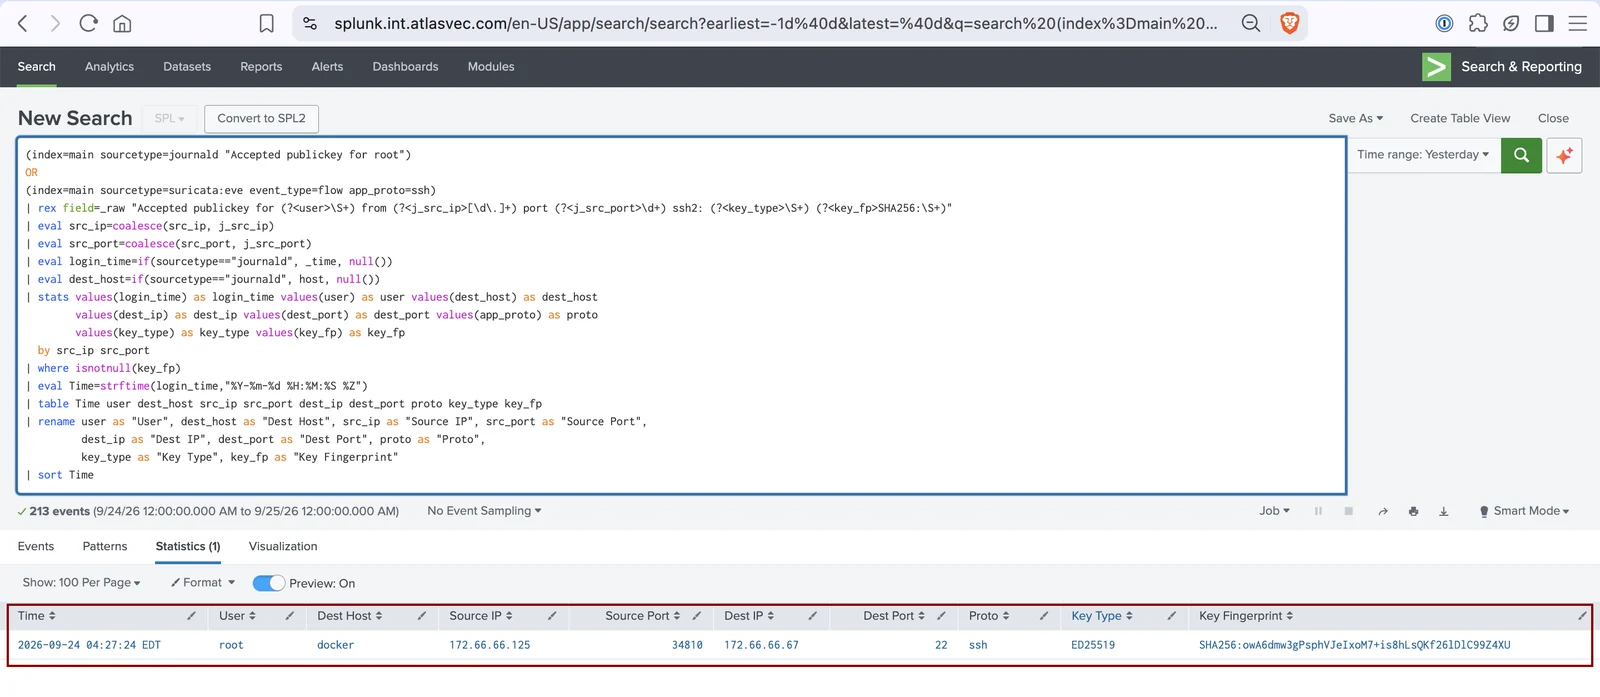Click the key fingerprint SHA256 value
1600x697 pixels.
pos(1355,646)
